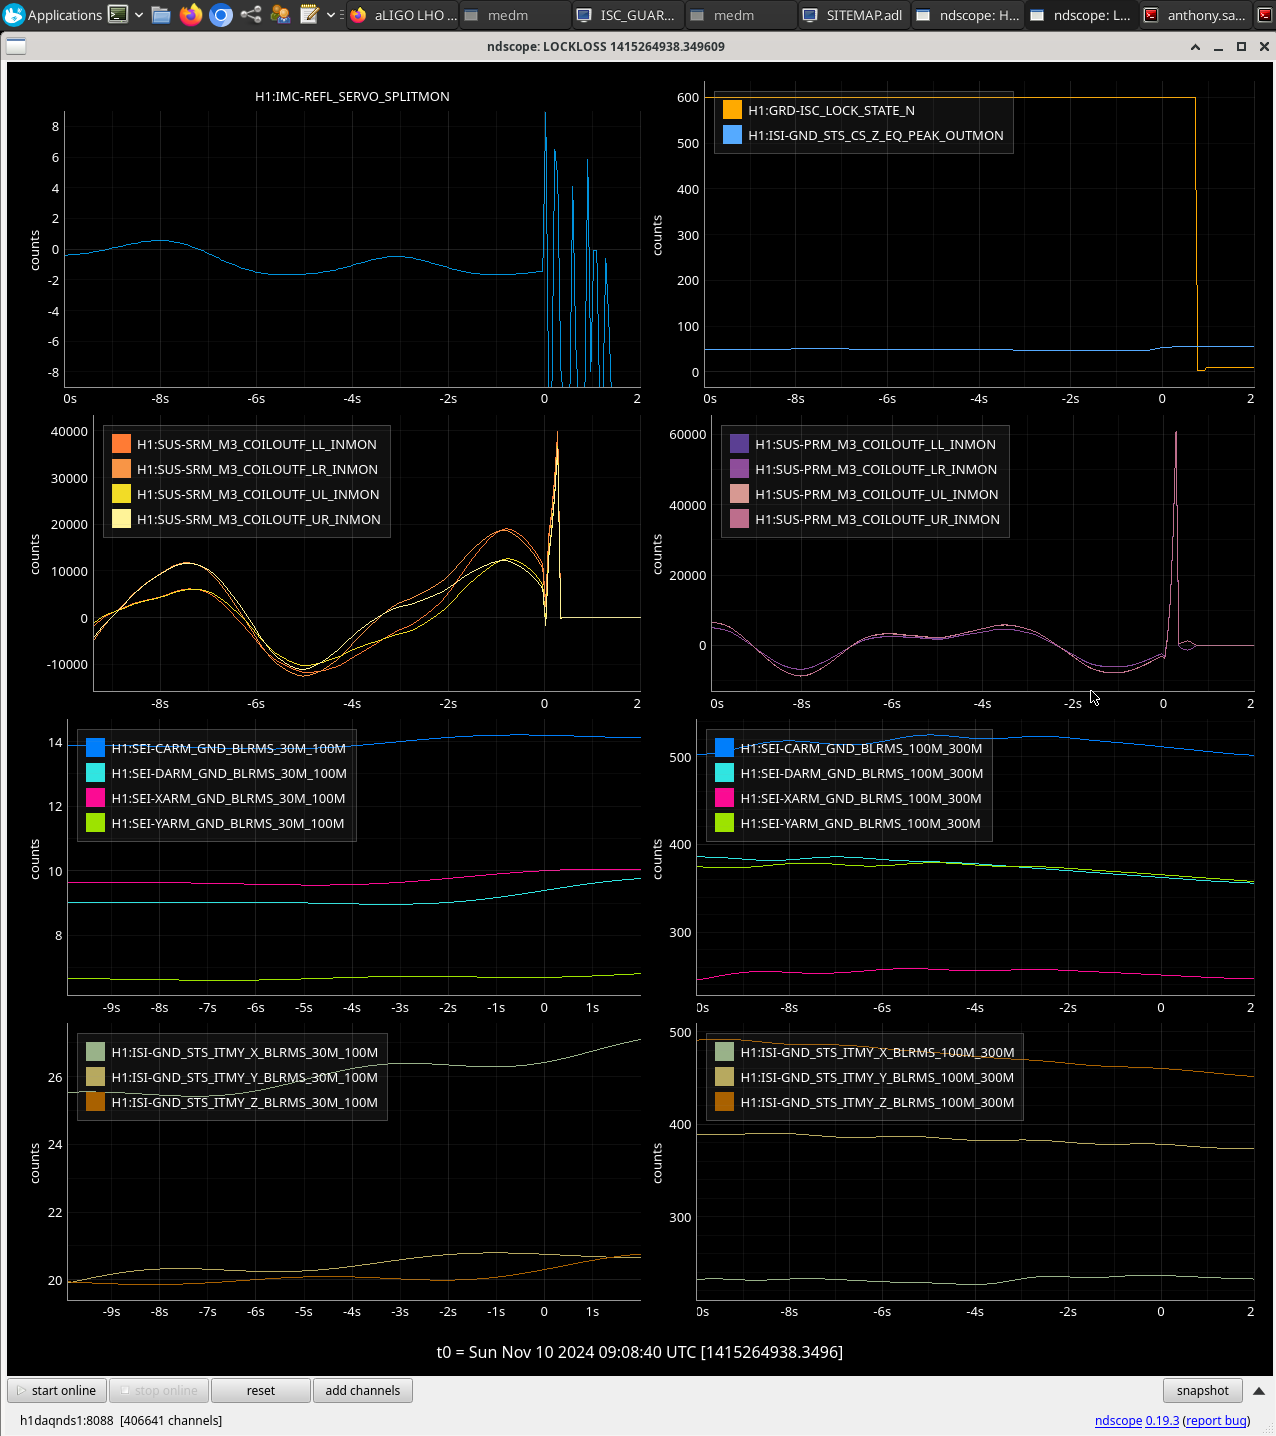This screenshot has width=1276, height=1436.
Task: Click the H1:IMC-REFL_SERVO_SPLITMON plot title
Action: 352,96
